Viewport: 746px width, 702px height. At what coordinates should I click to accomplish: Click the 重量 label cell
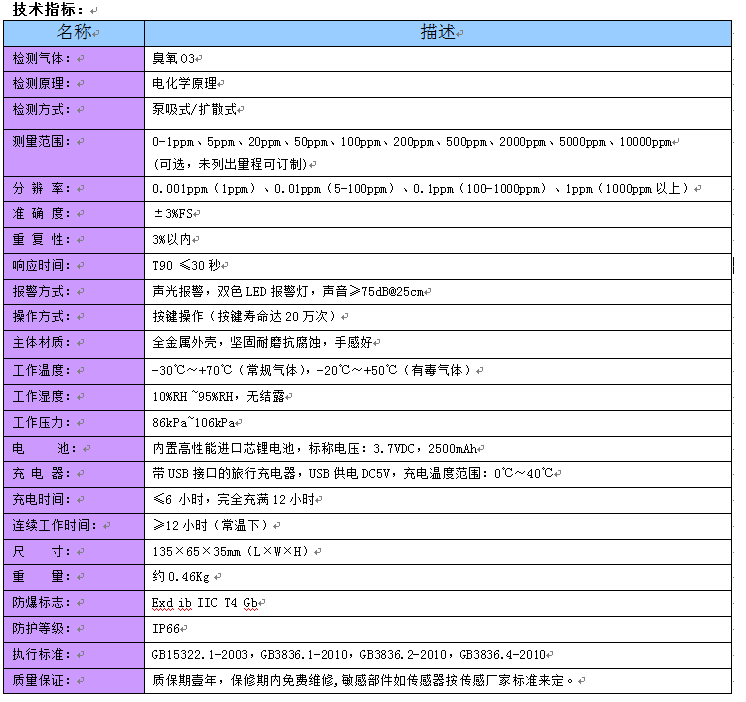point(74,577)
